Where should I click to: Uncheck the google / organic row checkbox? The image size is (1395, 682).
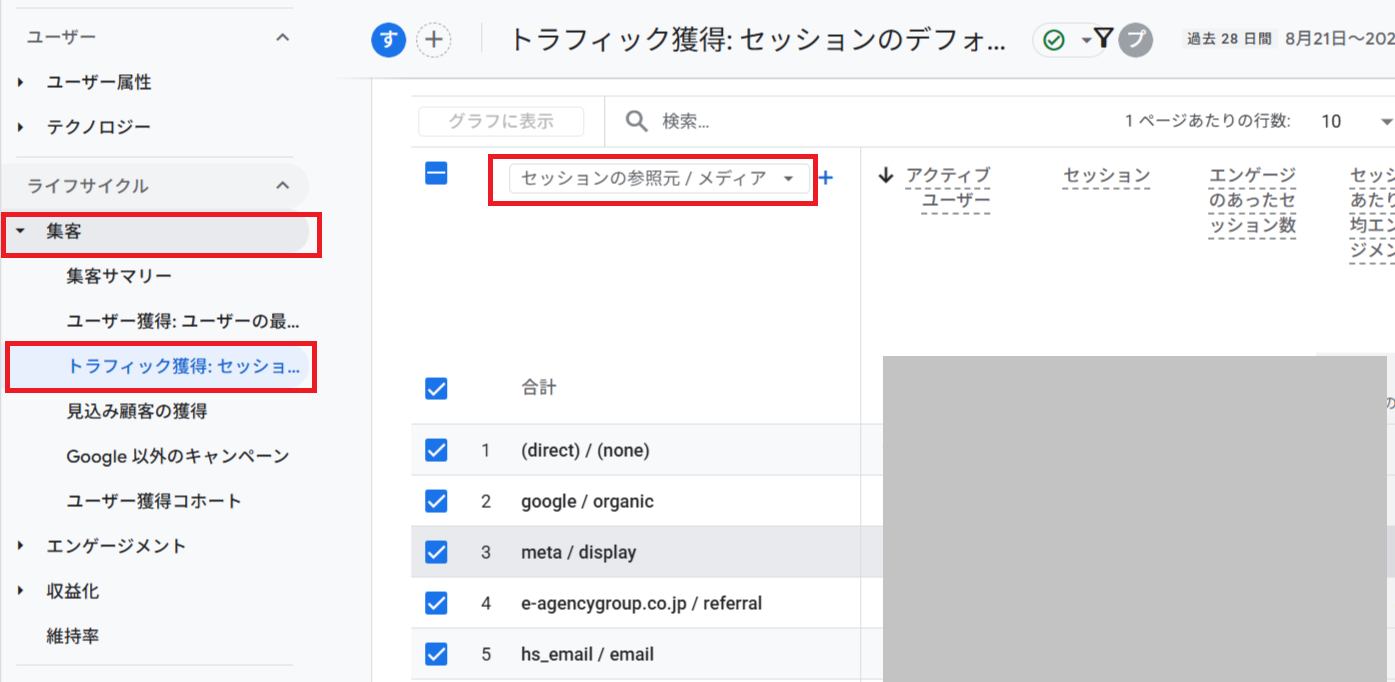436,501
